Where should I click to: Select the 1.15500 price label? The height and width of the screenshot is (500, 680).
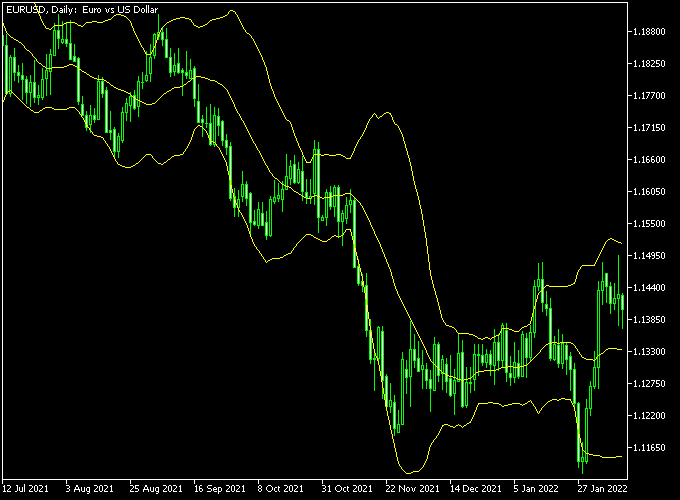tap(649, 224)
